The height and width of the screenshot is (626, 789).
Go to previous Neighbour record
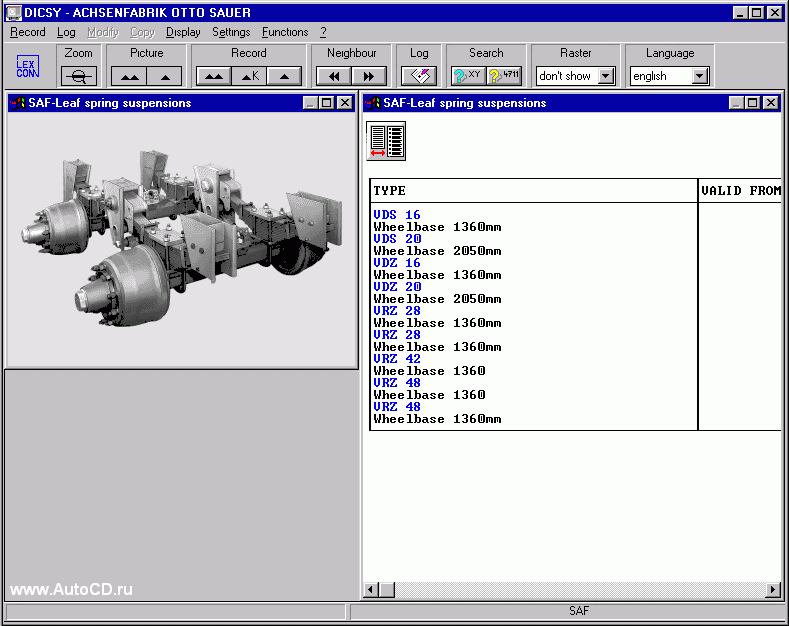click(334, 76)
